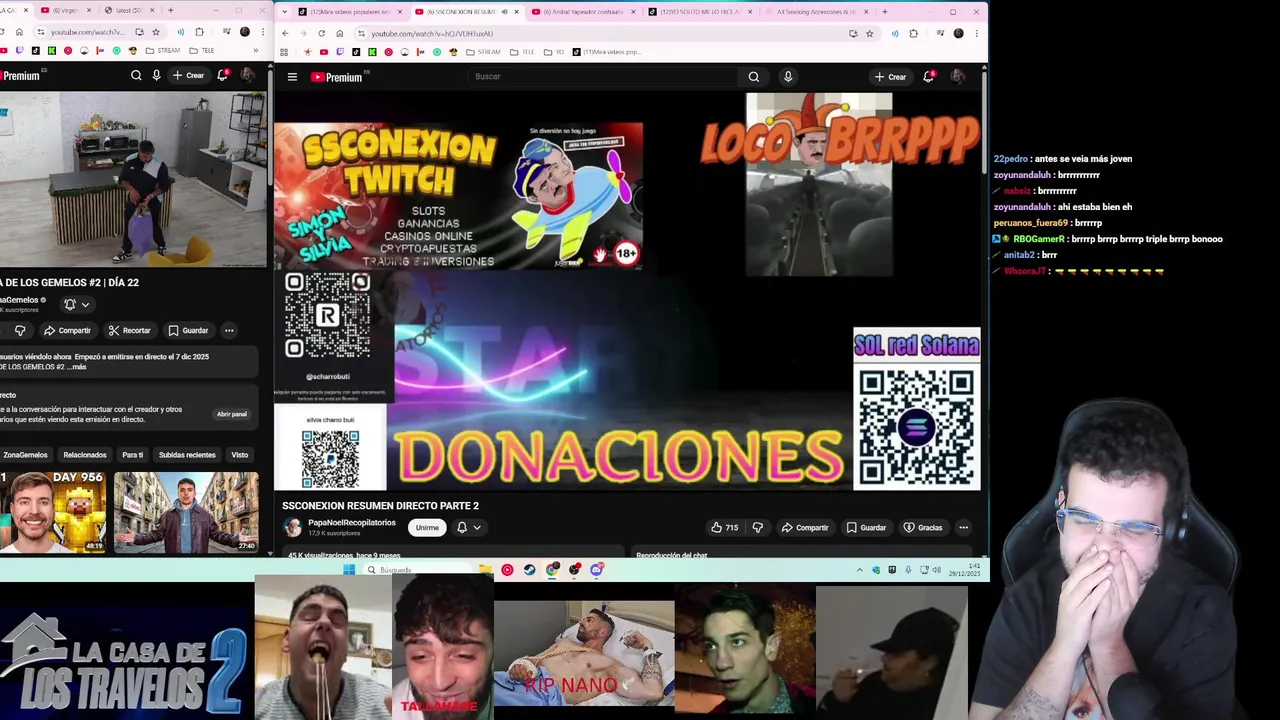Activate voice search microphone in main window
Viewport: 1280px width, 720px height.
tap(788, 77)
